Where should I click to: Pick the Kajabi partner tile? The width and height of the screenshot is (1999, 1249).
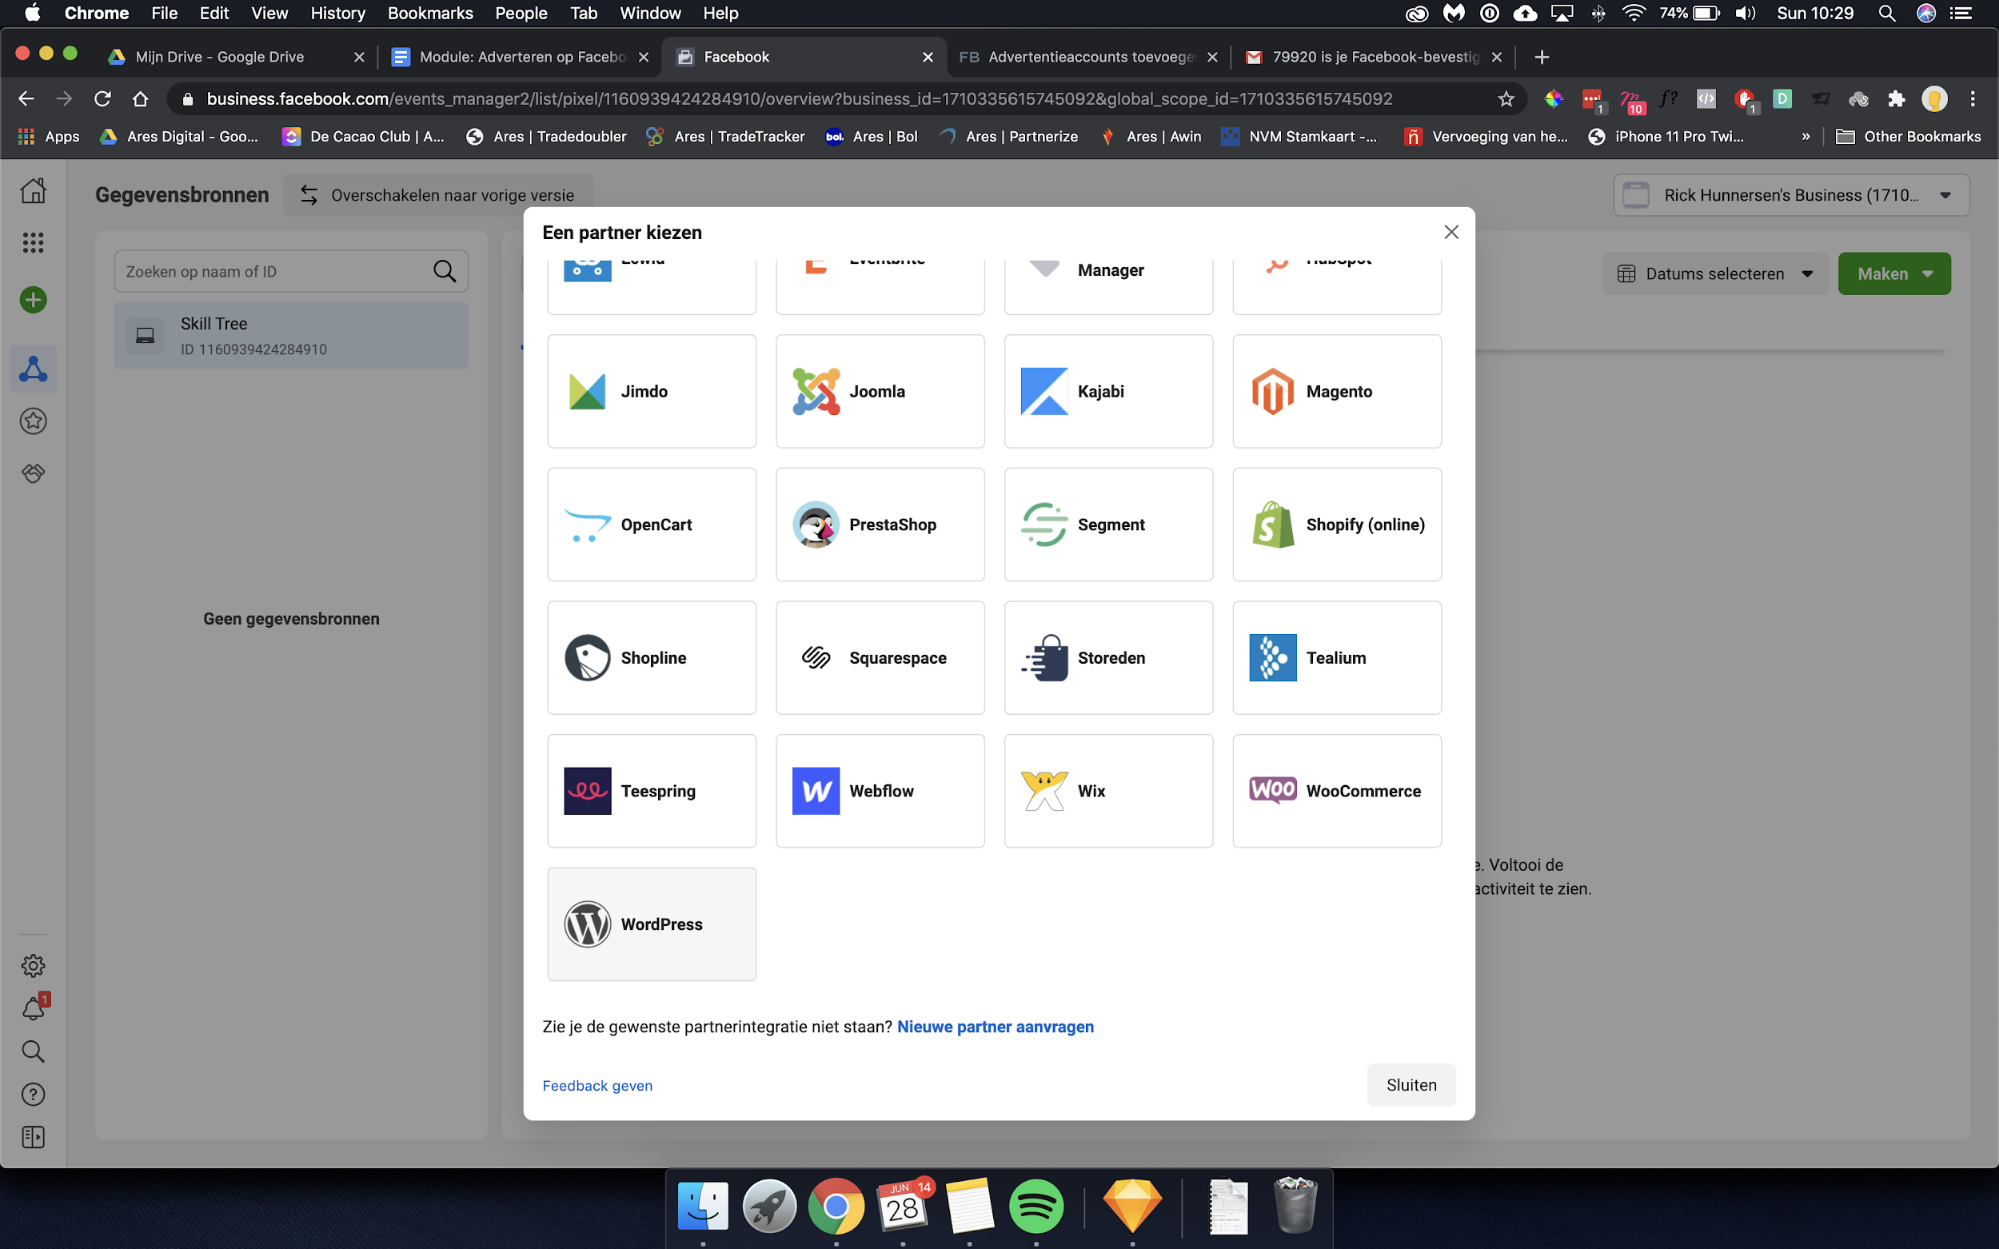[1108, 391]
